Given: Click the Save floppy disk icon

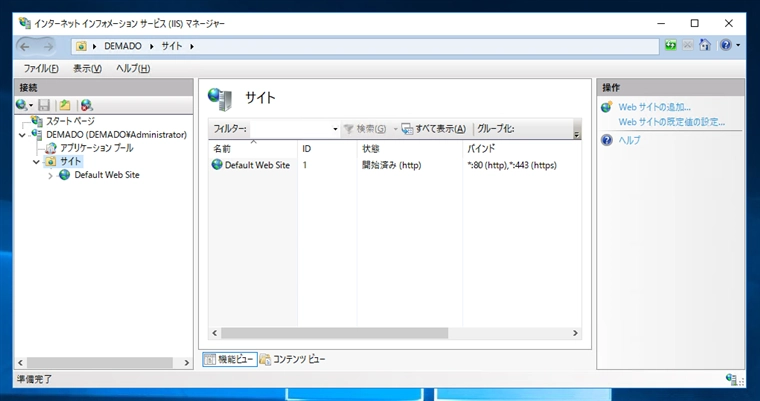Looking at the screenshot, I should pyautogui.click(x=44, y=105).
